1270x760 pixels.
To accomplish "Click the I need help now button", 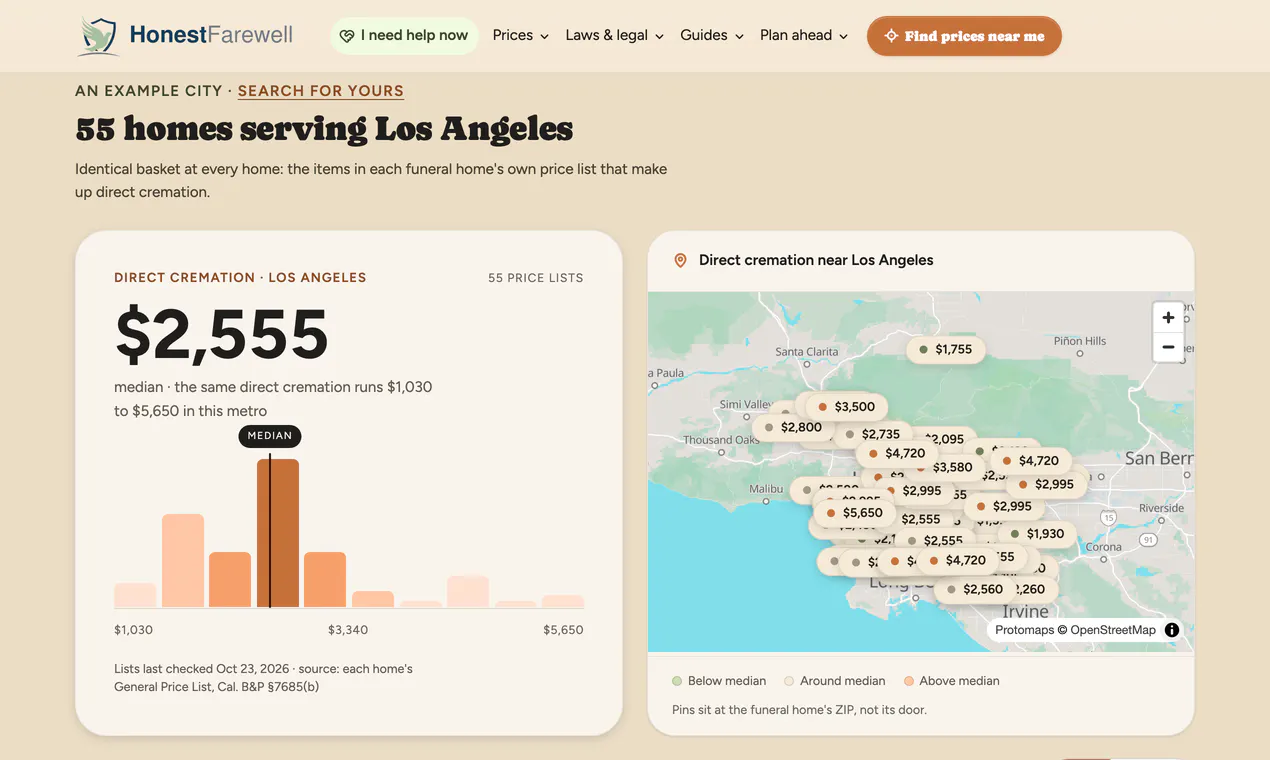I will (x=404, y=36).
